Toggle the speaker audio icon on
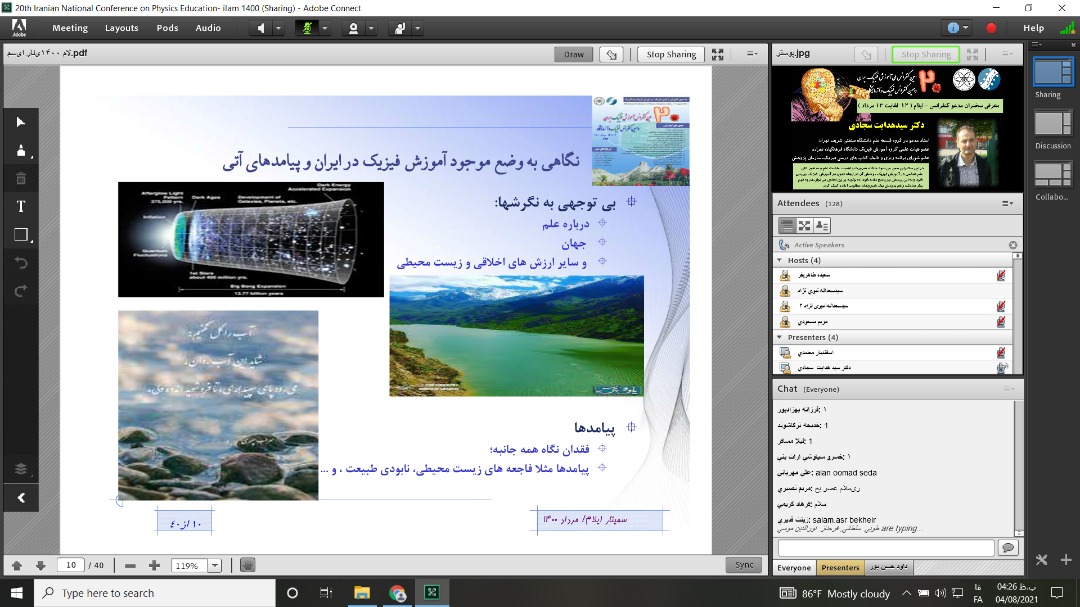Image resolution: width=1080 pixels, height=607 pixels. click(262, 28)
